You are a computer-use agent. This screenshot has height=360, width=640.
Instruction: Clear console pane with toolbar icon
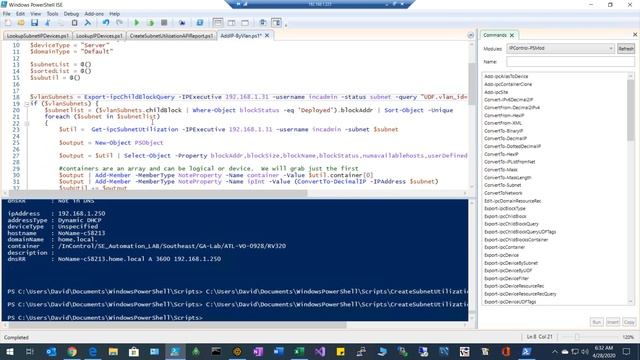click(87, 23)
